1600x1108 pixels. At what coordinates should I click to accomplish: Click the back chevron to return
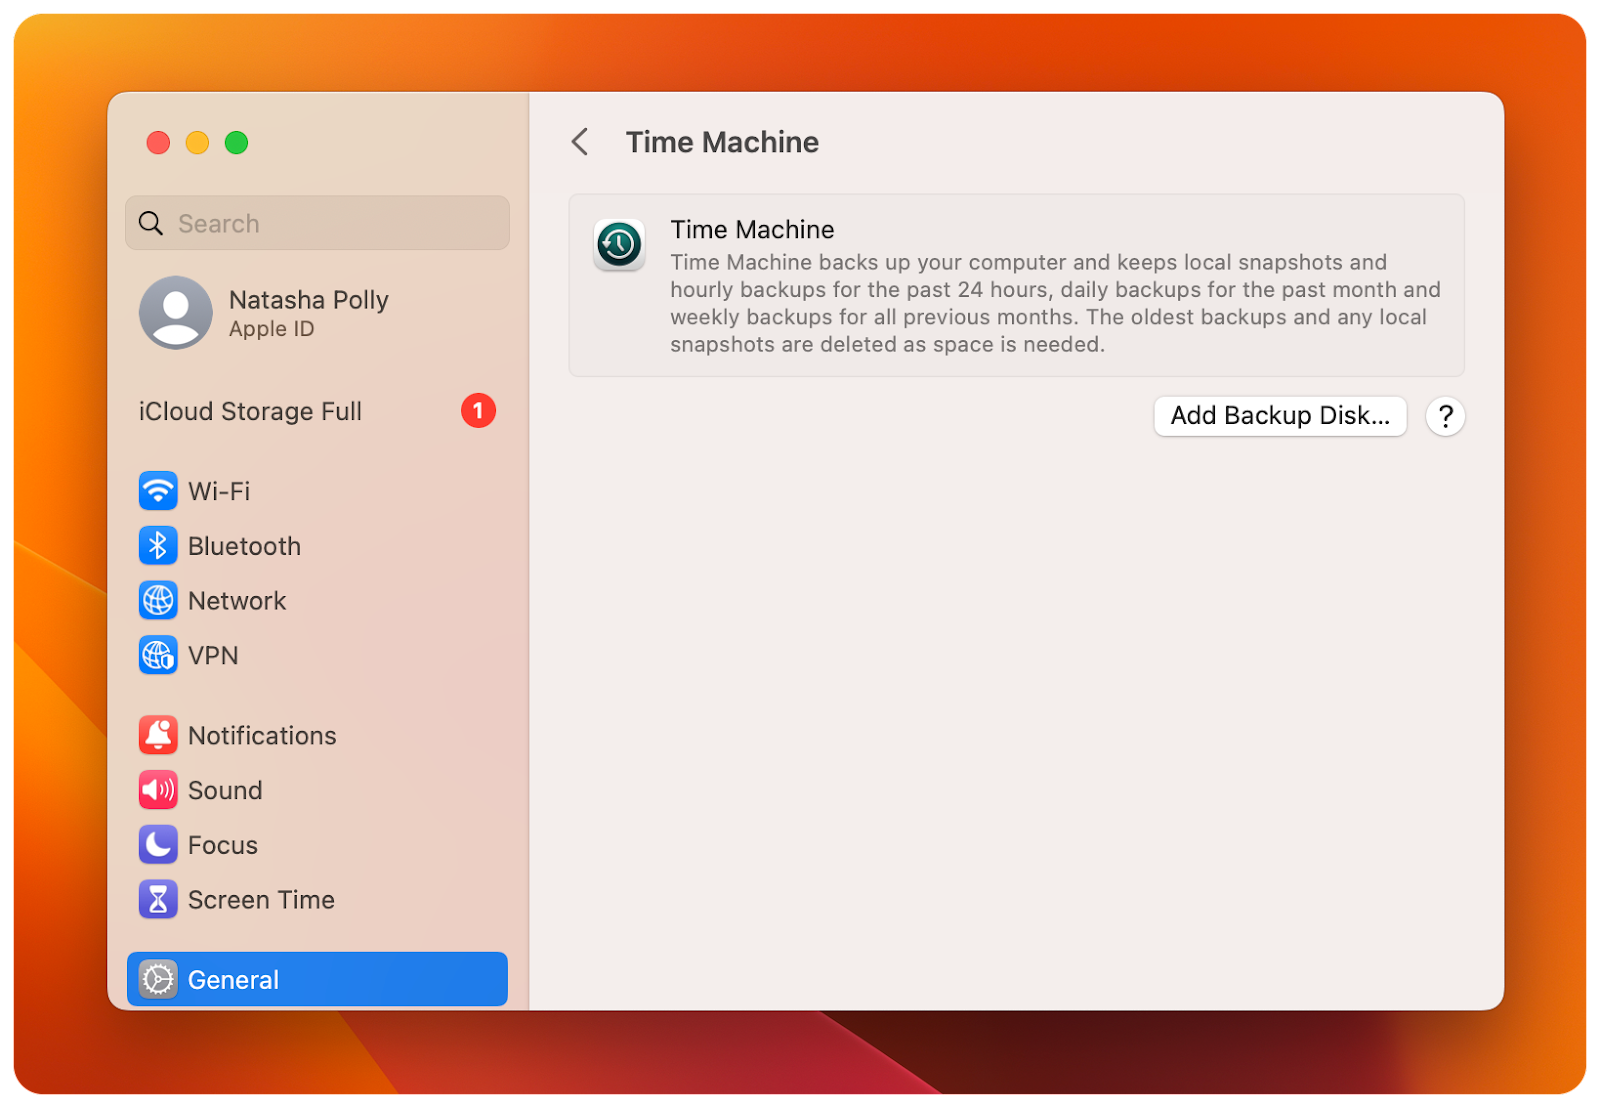(580, 142)
